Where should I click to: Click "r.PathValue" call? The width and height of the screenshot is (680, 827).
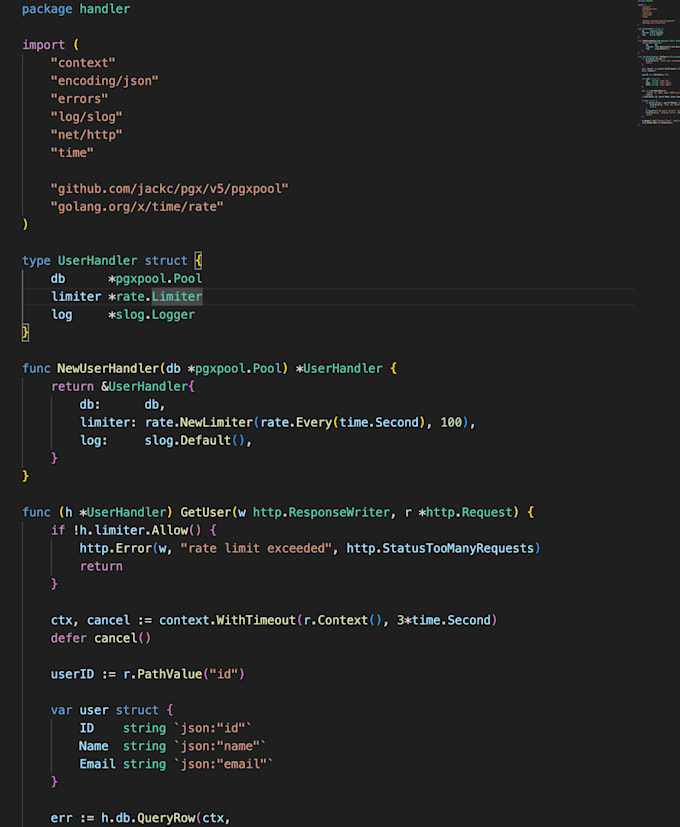162,674
